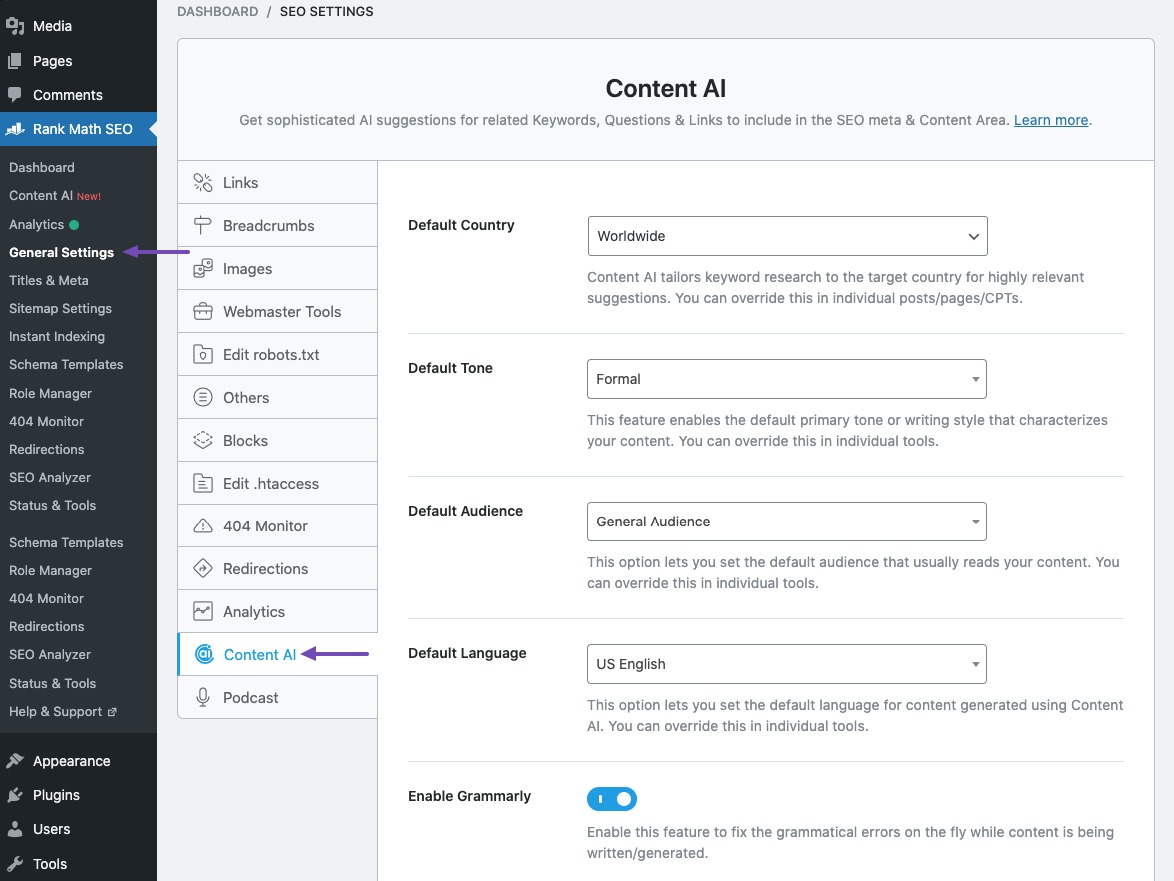This screenshot has height=881, width=1174.
Task: Click the Pages sidebar icon
Action: [14, 61]
